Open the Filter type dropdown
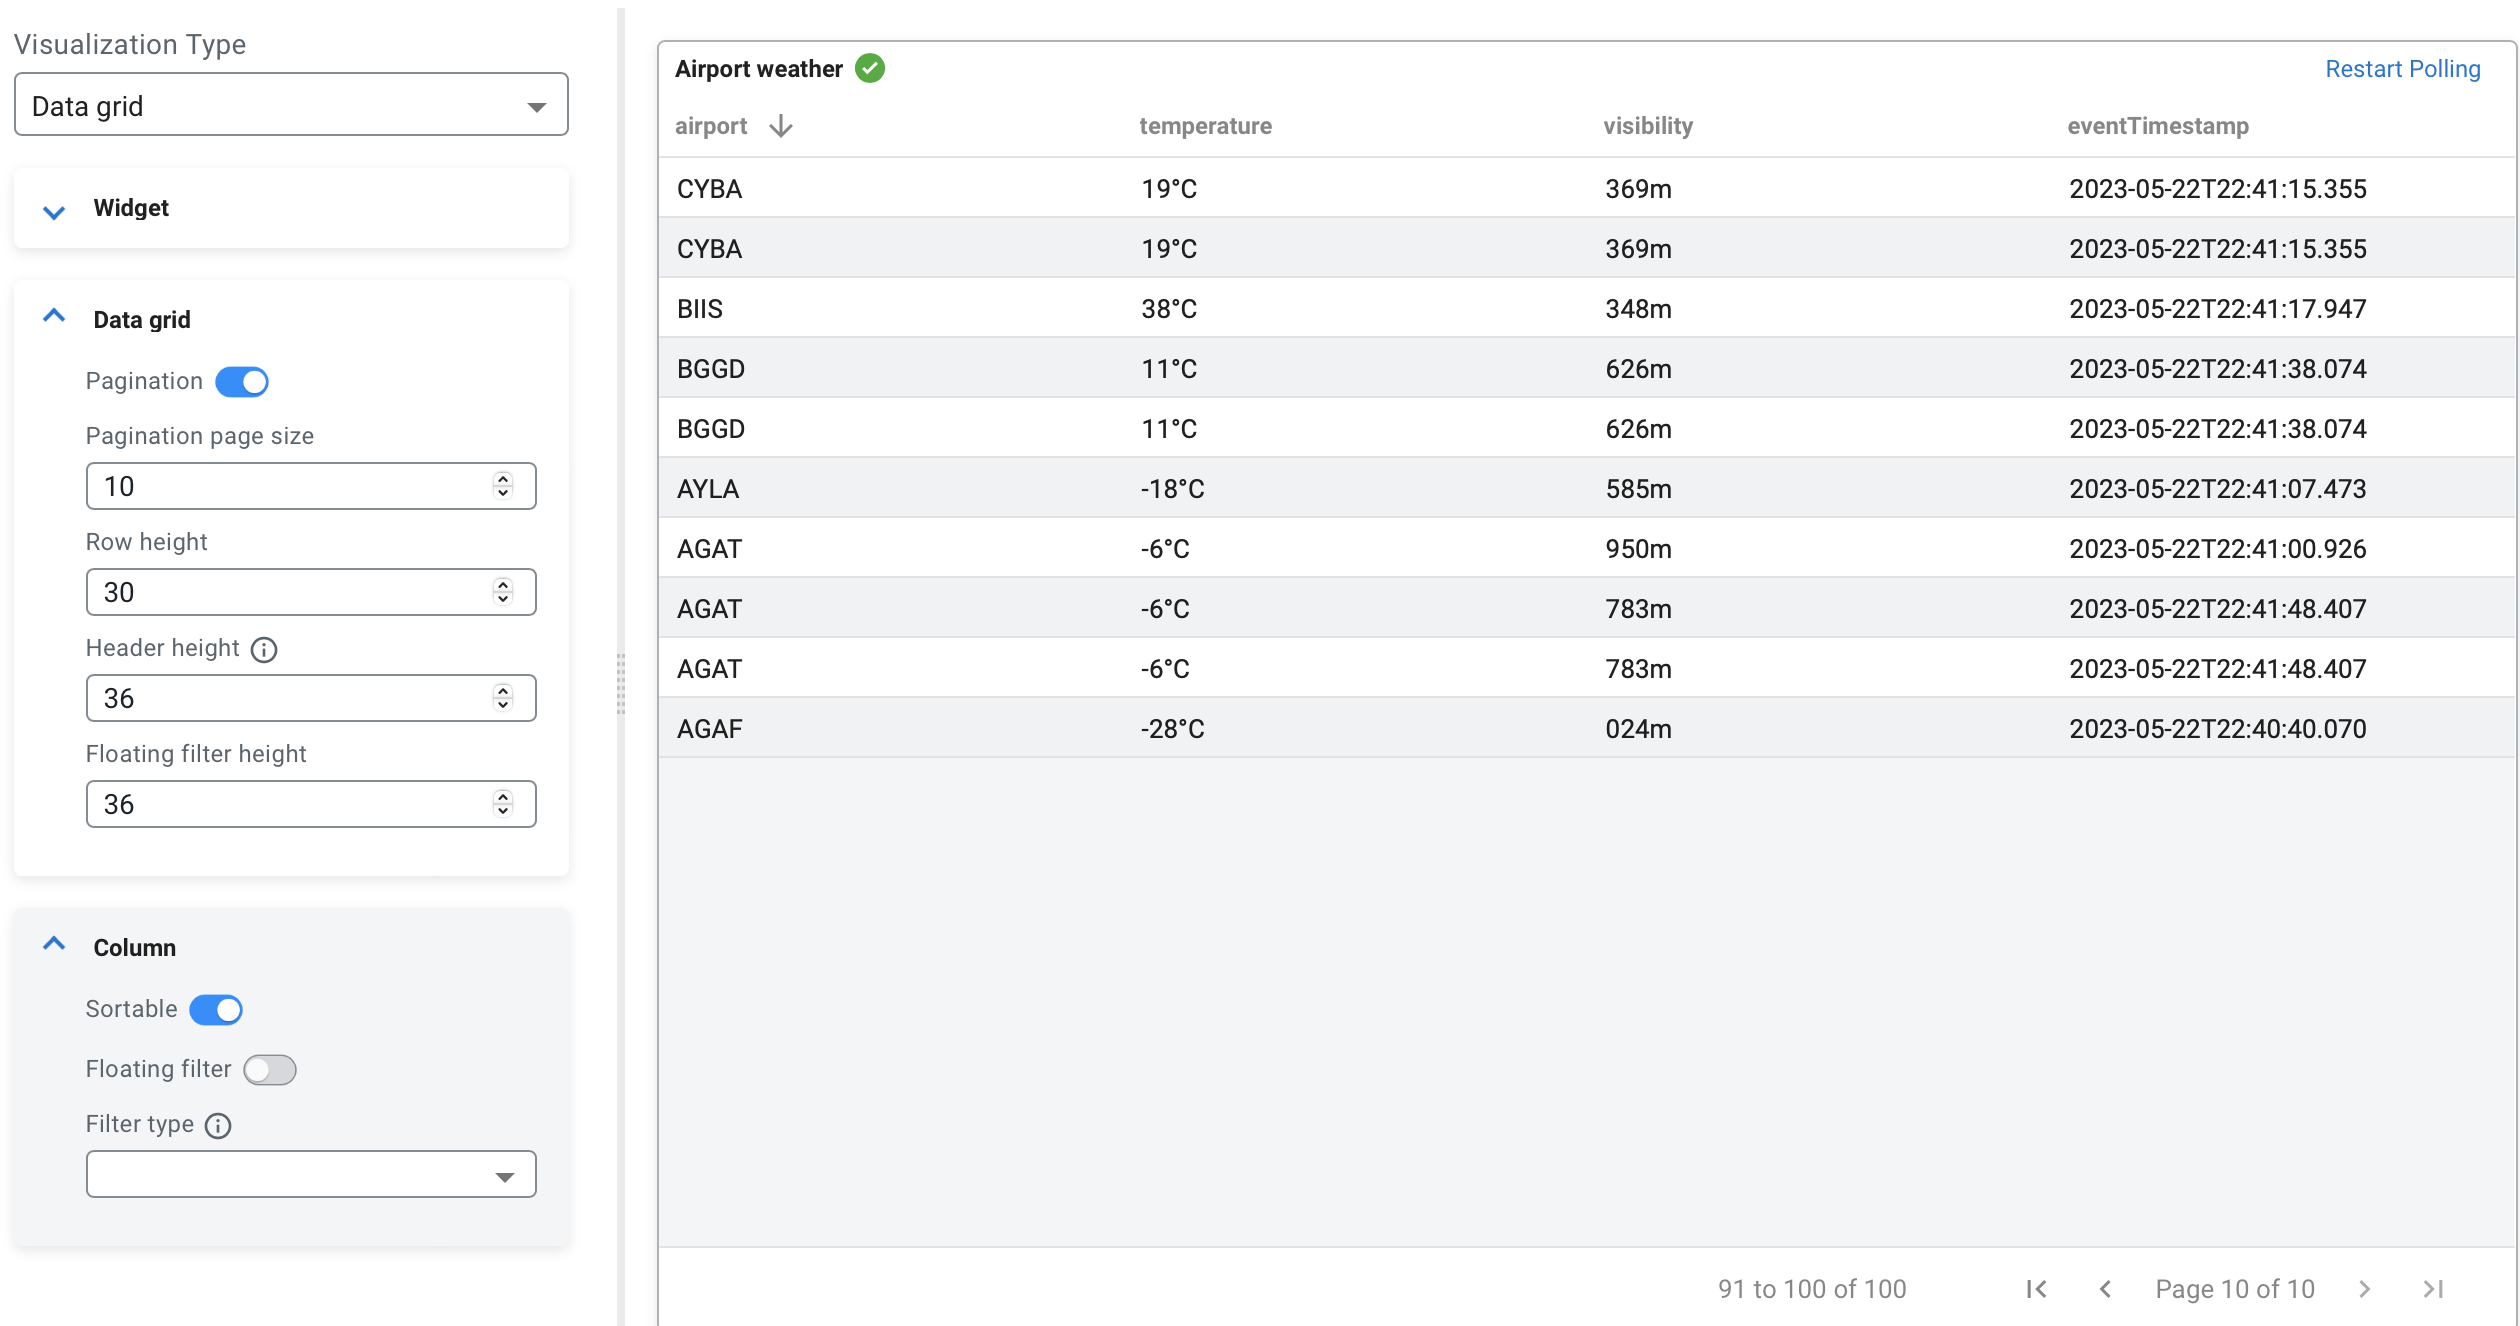 point(311,1175)
